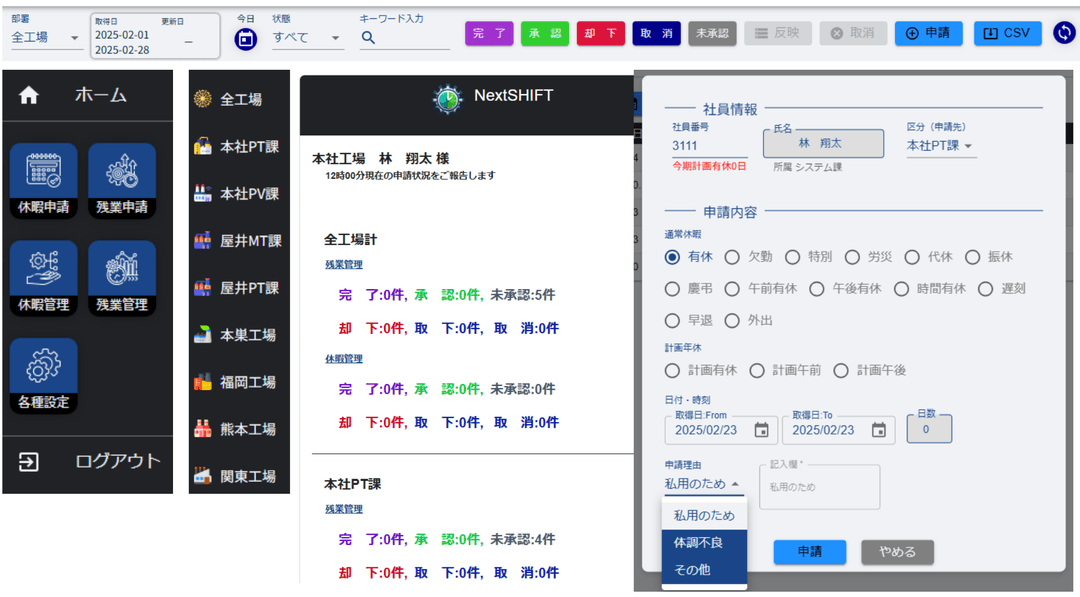Click the purple 完了 status filter
Screen dimensions: 1080x597
tap(489, 33)
